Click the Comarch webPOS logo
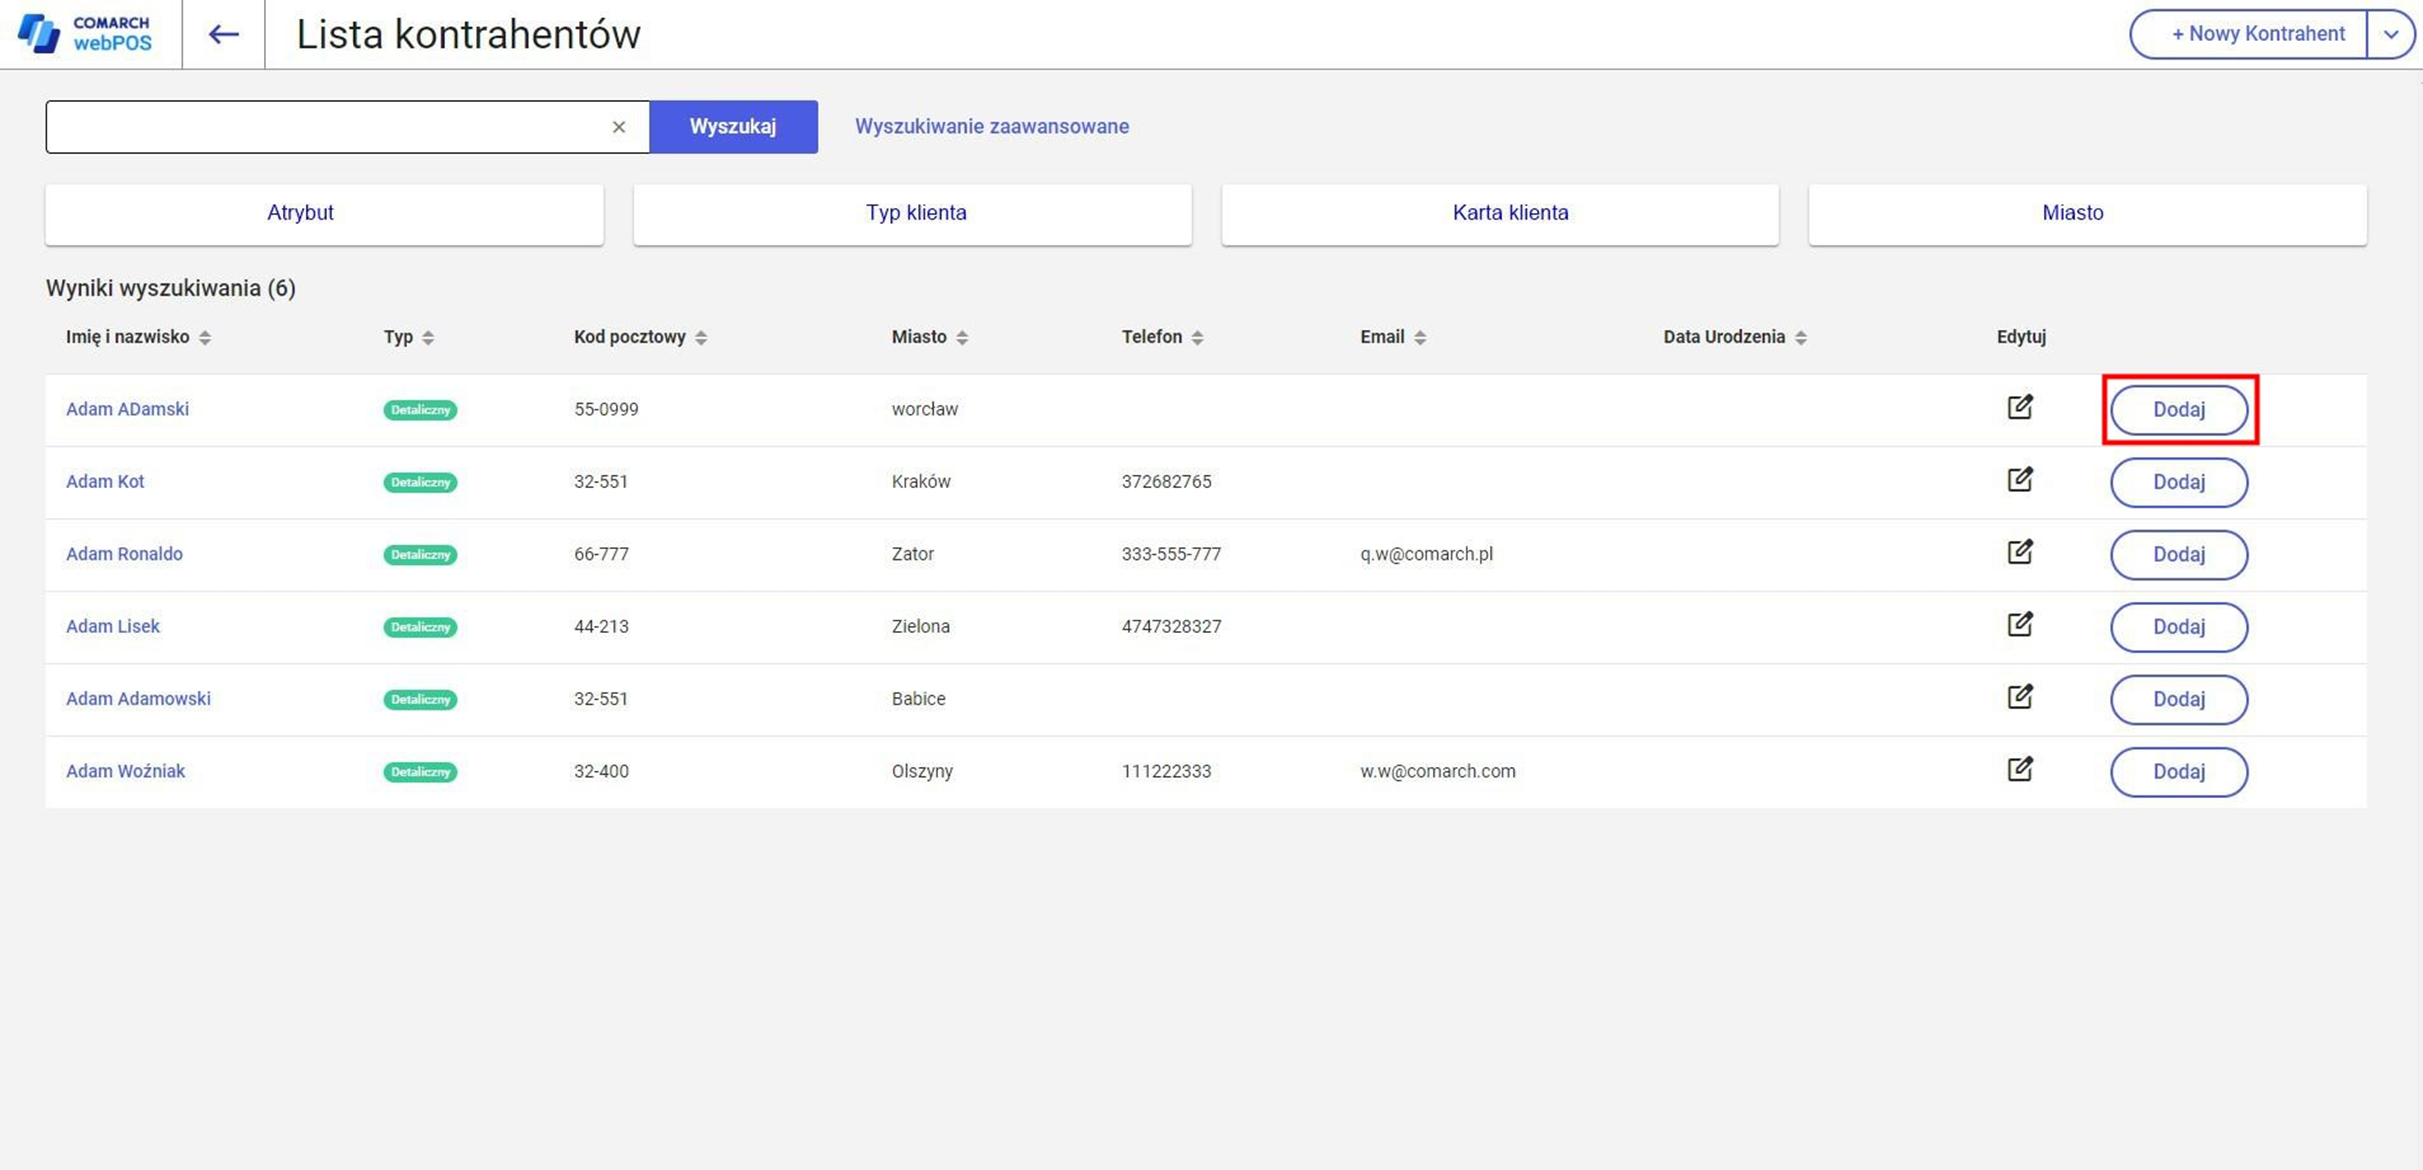 tap(86, 34)
